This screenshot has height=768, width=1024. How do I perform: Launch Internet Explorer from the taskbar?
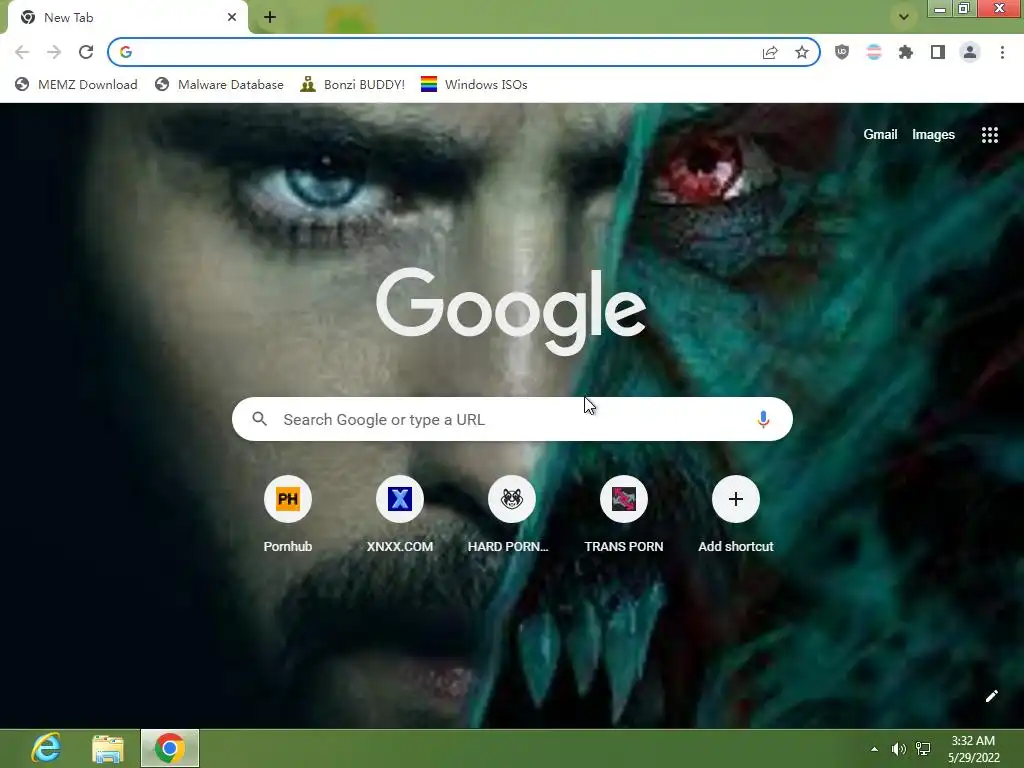[x=46, y=748]
